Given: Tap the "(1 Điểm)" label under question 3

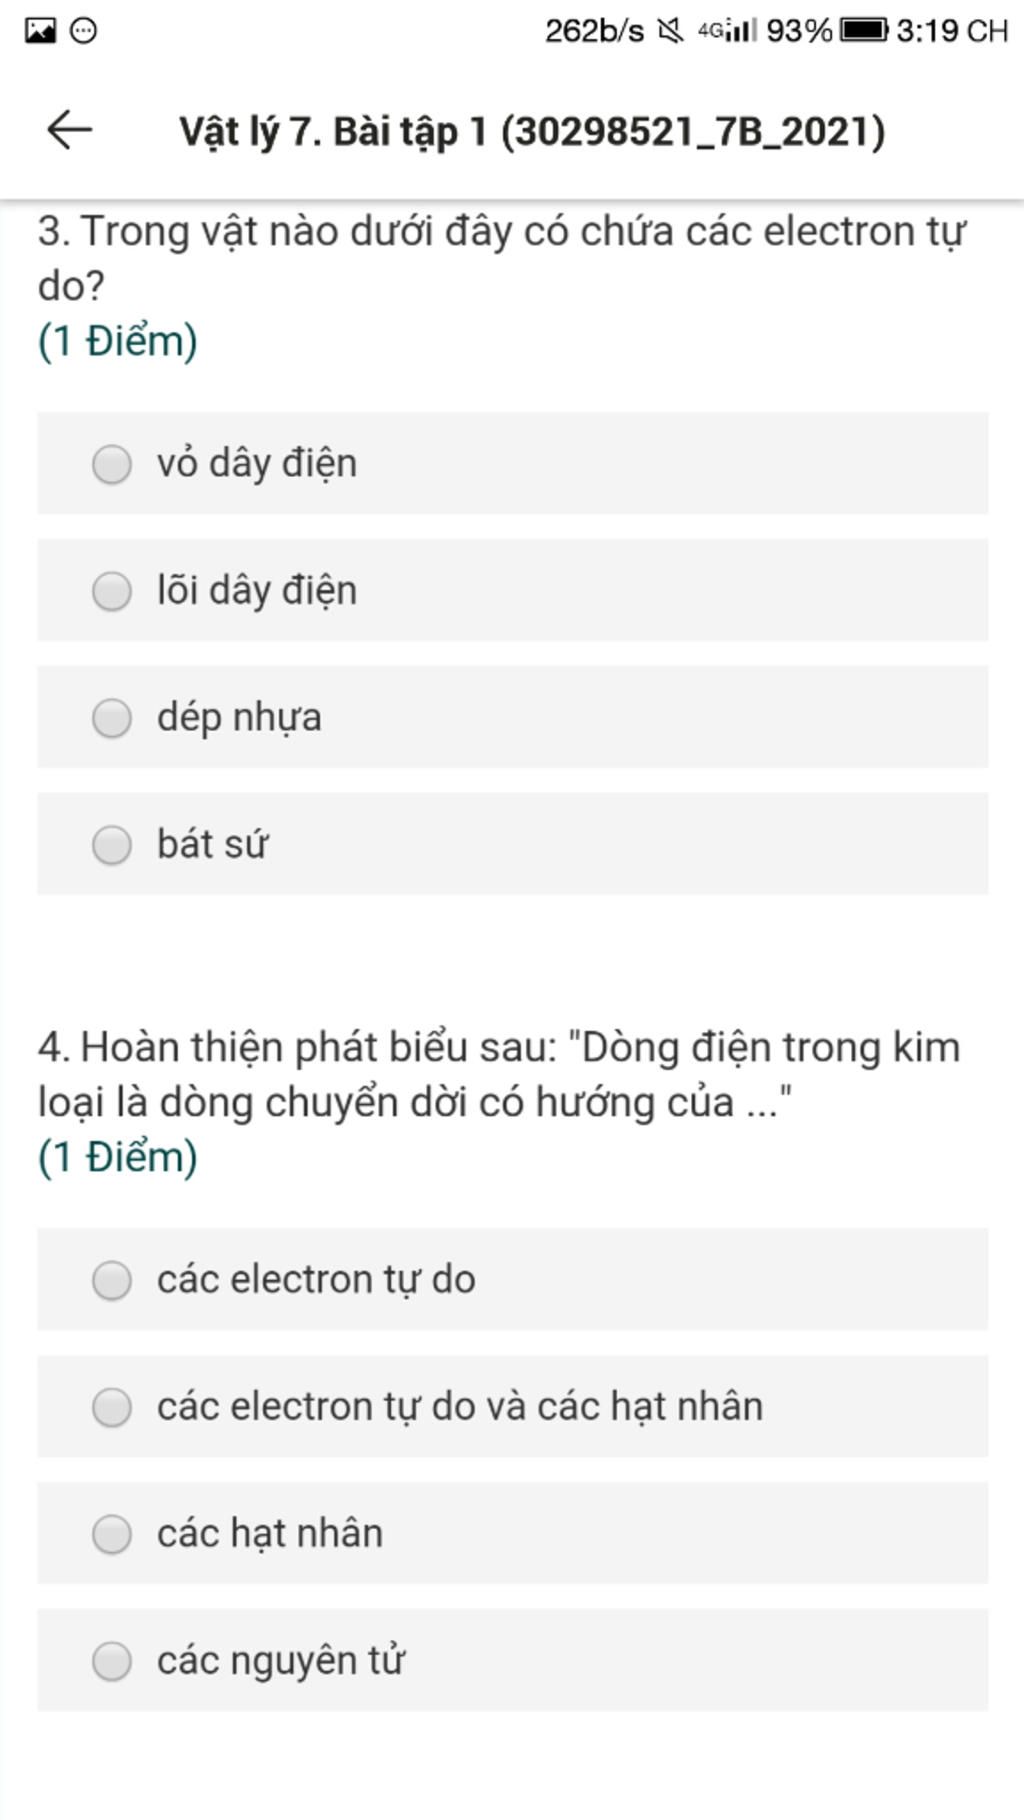Looking at the screenshot, I should click(x=118, y=341).
